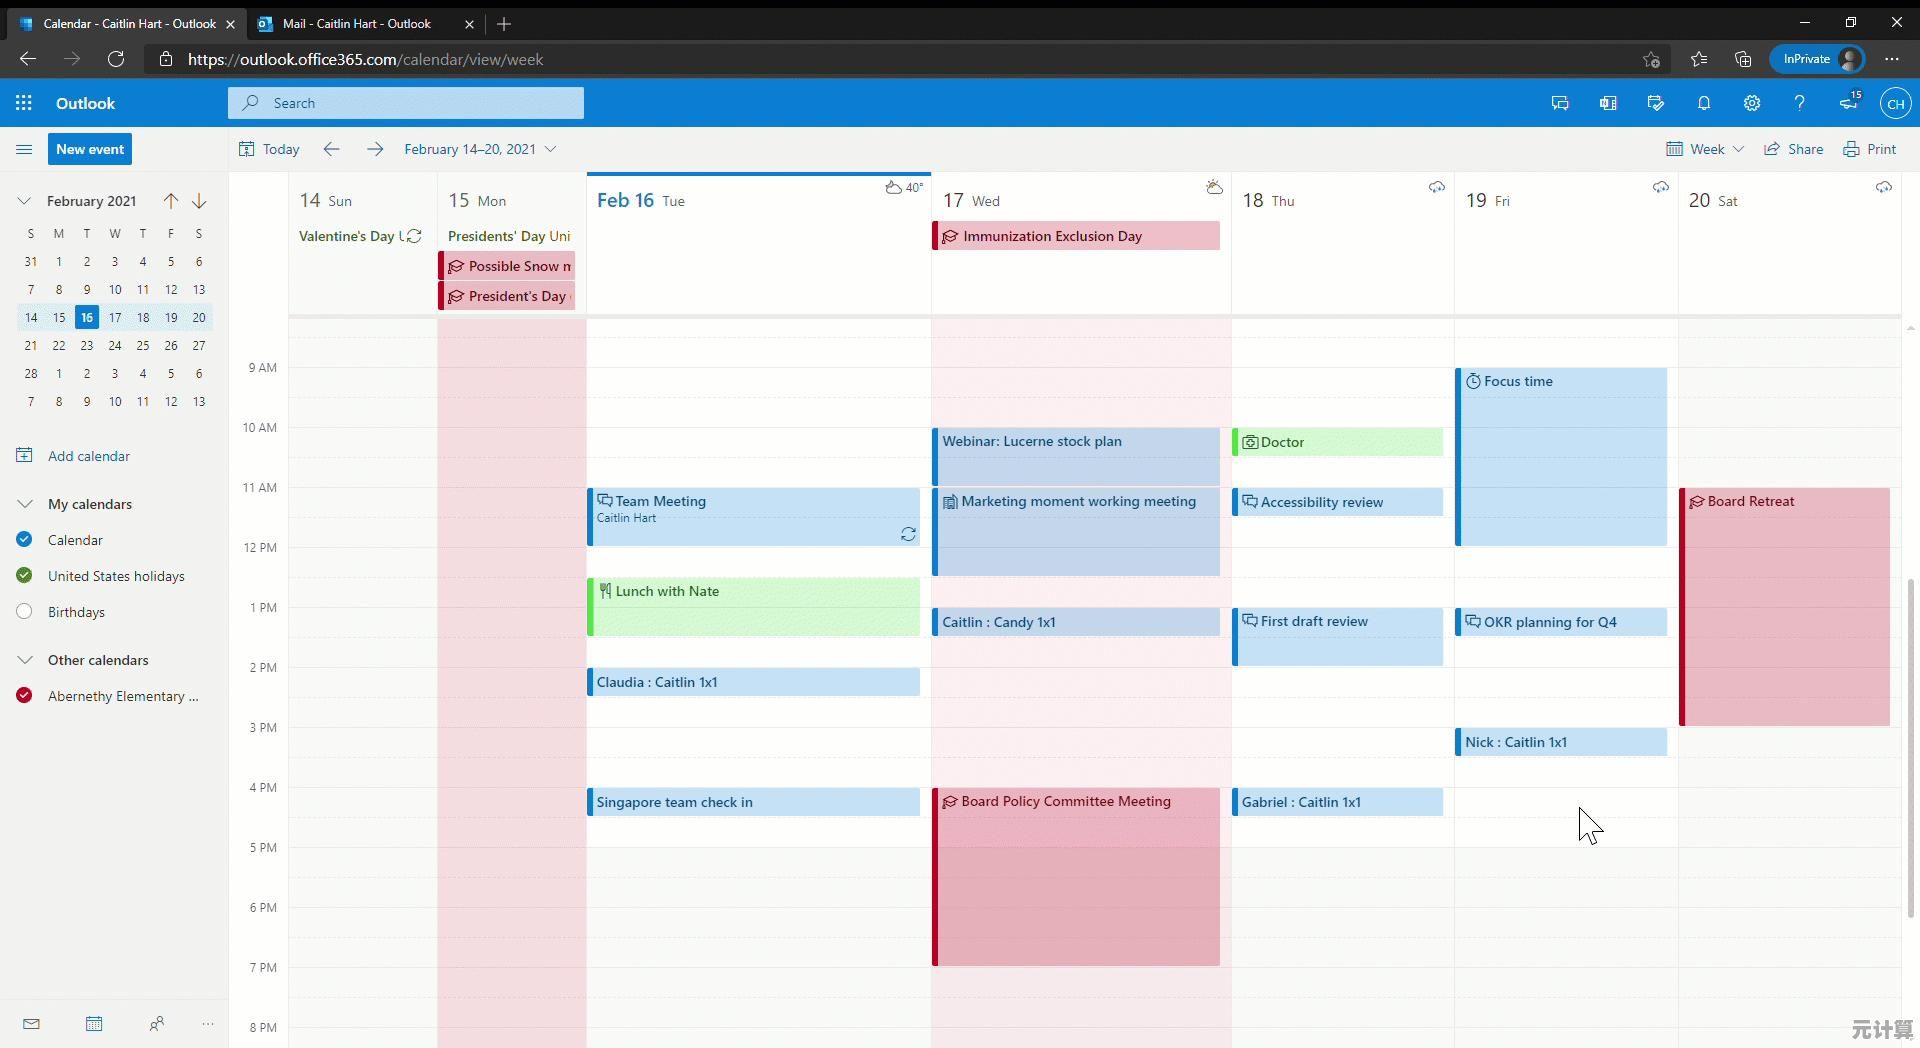
Task: Uncheck United States holidays calendar
Action: [x=25, y=576]
